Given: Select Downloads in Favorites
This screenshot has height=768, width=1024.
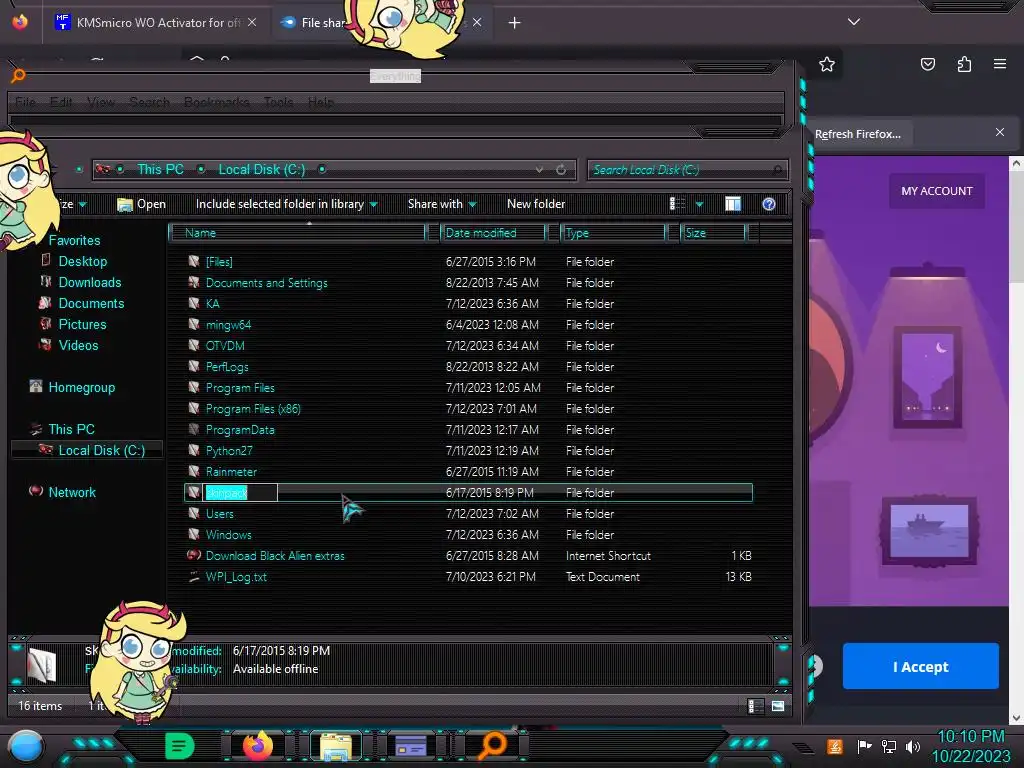Looking at the screenshot, I should (x=90, y=282).
